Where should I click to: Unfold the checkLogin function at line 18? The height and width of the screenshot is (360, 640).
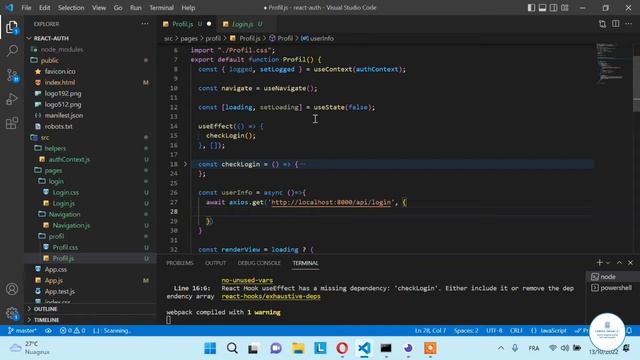(x=185, y=164)
